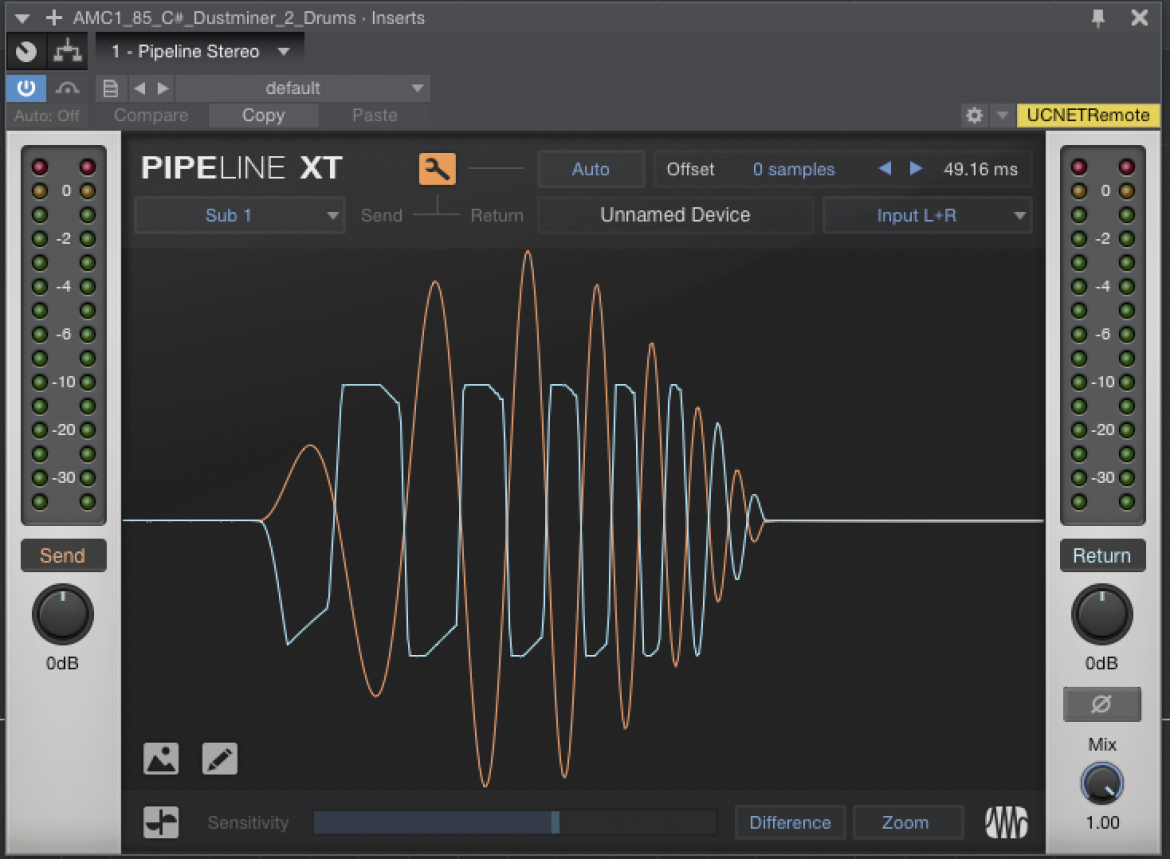Click the wrench tools icon

pos(437,169)
